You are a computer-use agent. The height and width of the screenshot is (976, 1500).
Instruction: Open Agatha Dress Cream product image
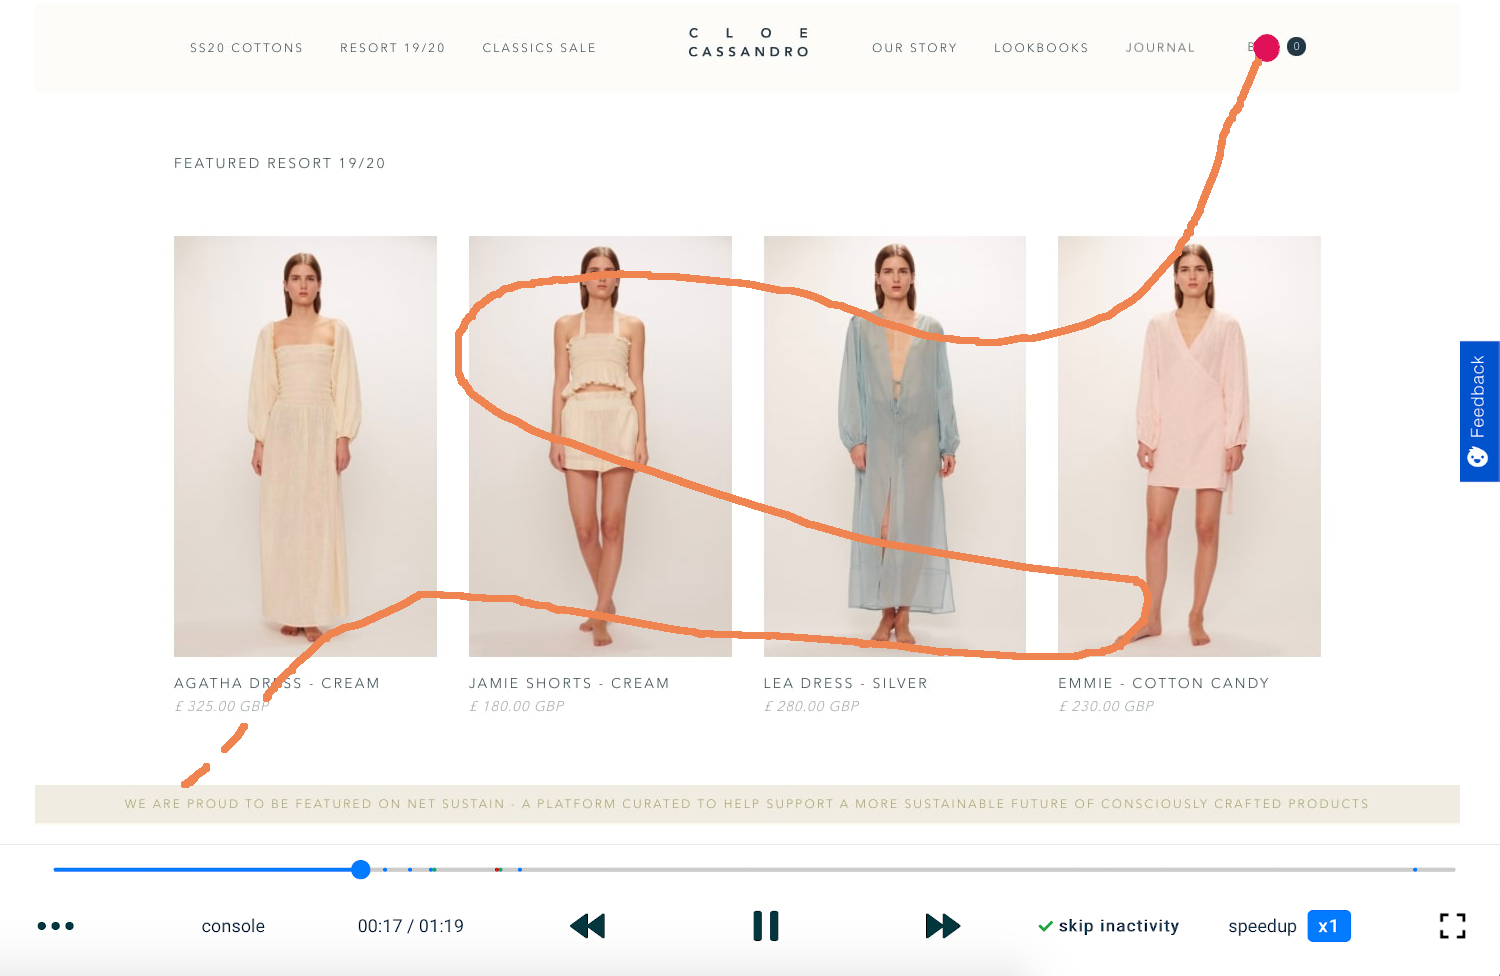point(305,446)
